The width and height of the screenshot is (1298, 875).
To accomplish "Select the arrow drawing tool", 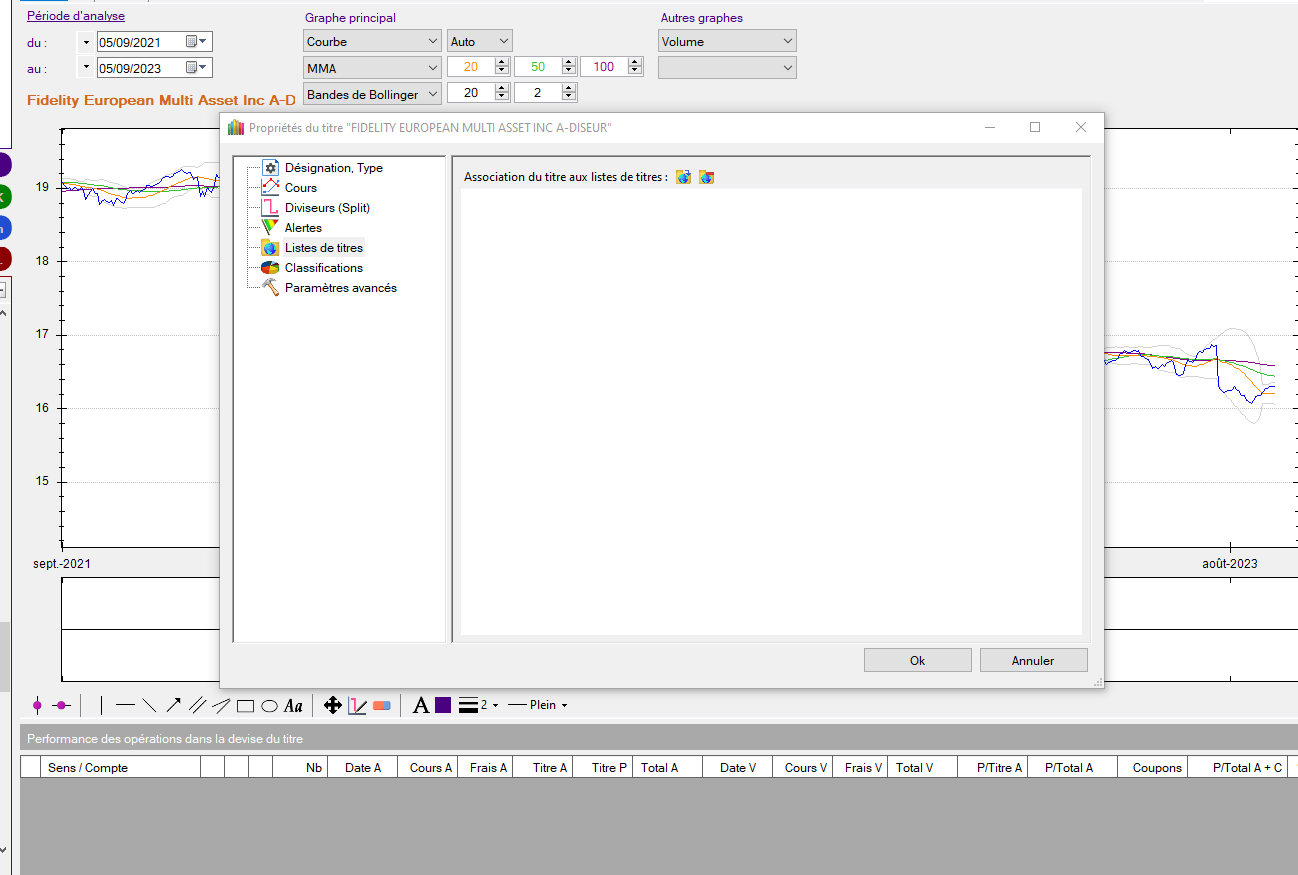I will (173, 706).
